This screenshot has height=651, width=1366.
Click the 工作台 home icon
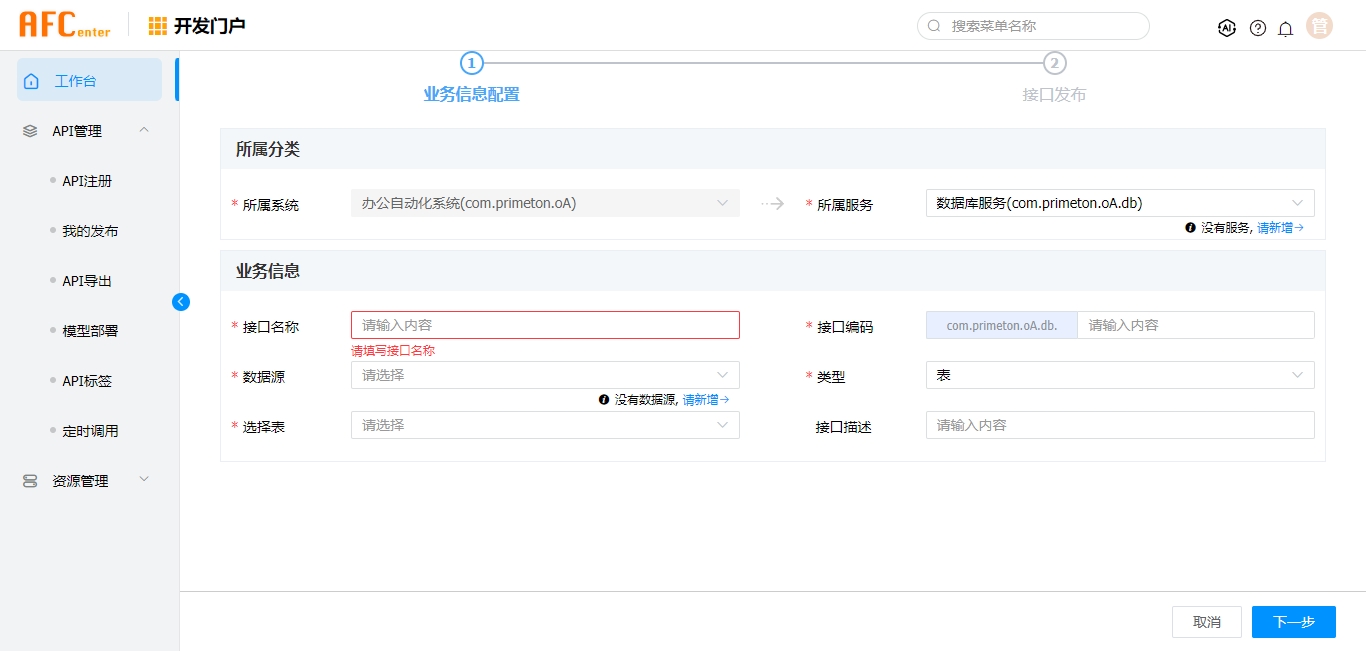click(x=31, y=81)
